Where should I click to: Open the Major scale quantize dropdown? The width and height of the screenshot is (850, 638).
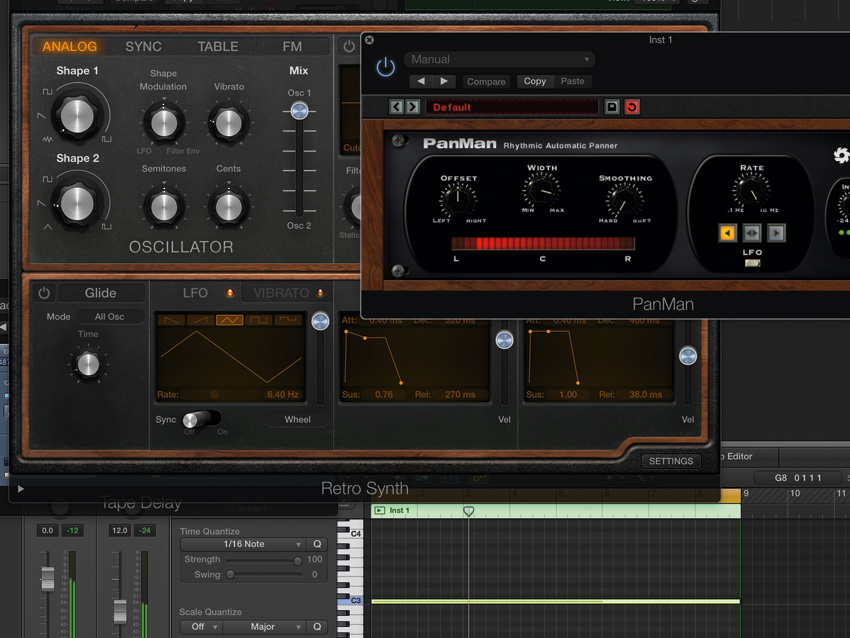pos(262,627)
